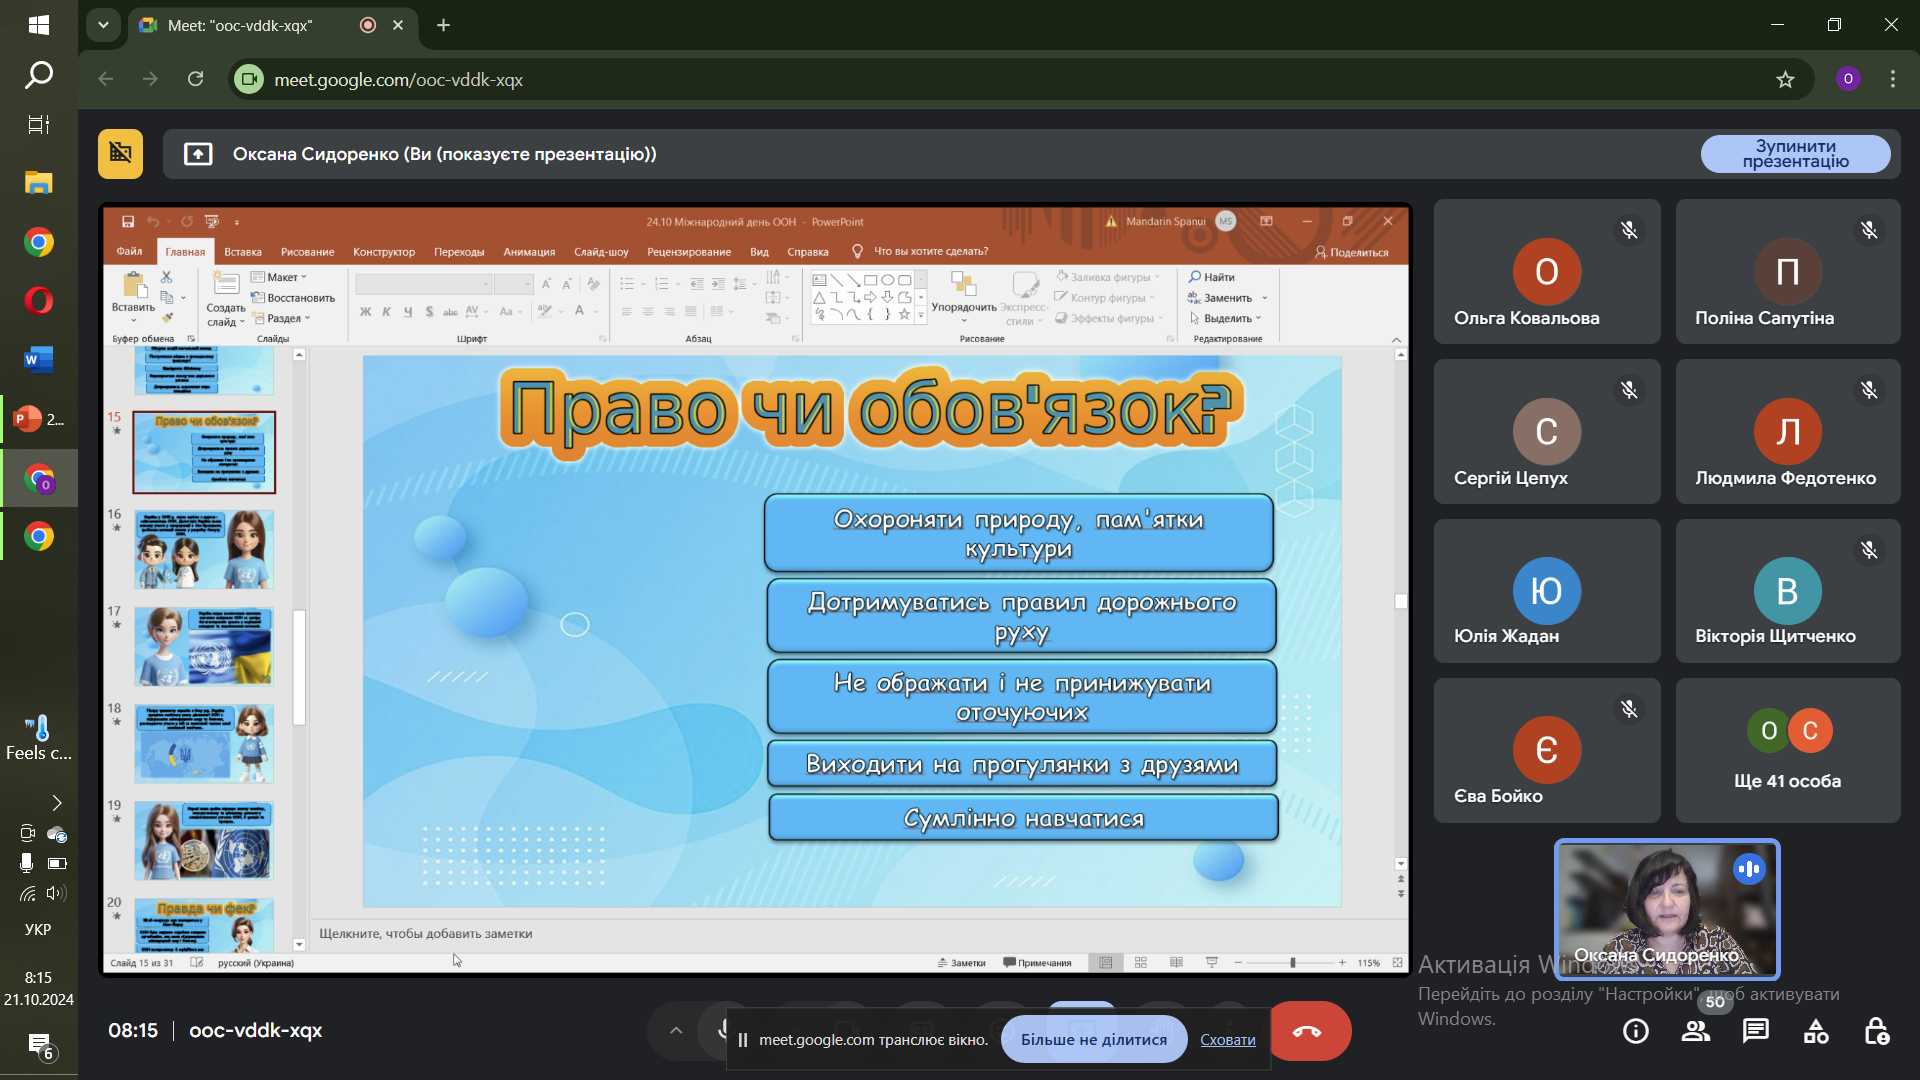Toggle the Notes (Заметки) pane
Image resolution: width=1920 pixels, height=1080 pixels.
tap(961, 963)
